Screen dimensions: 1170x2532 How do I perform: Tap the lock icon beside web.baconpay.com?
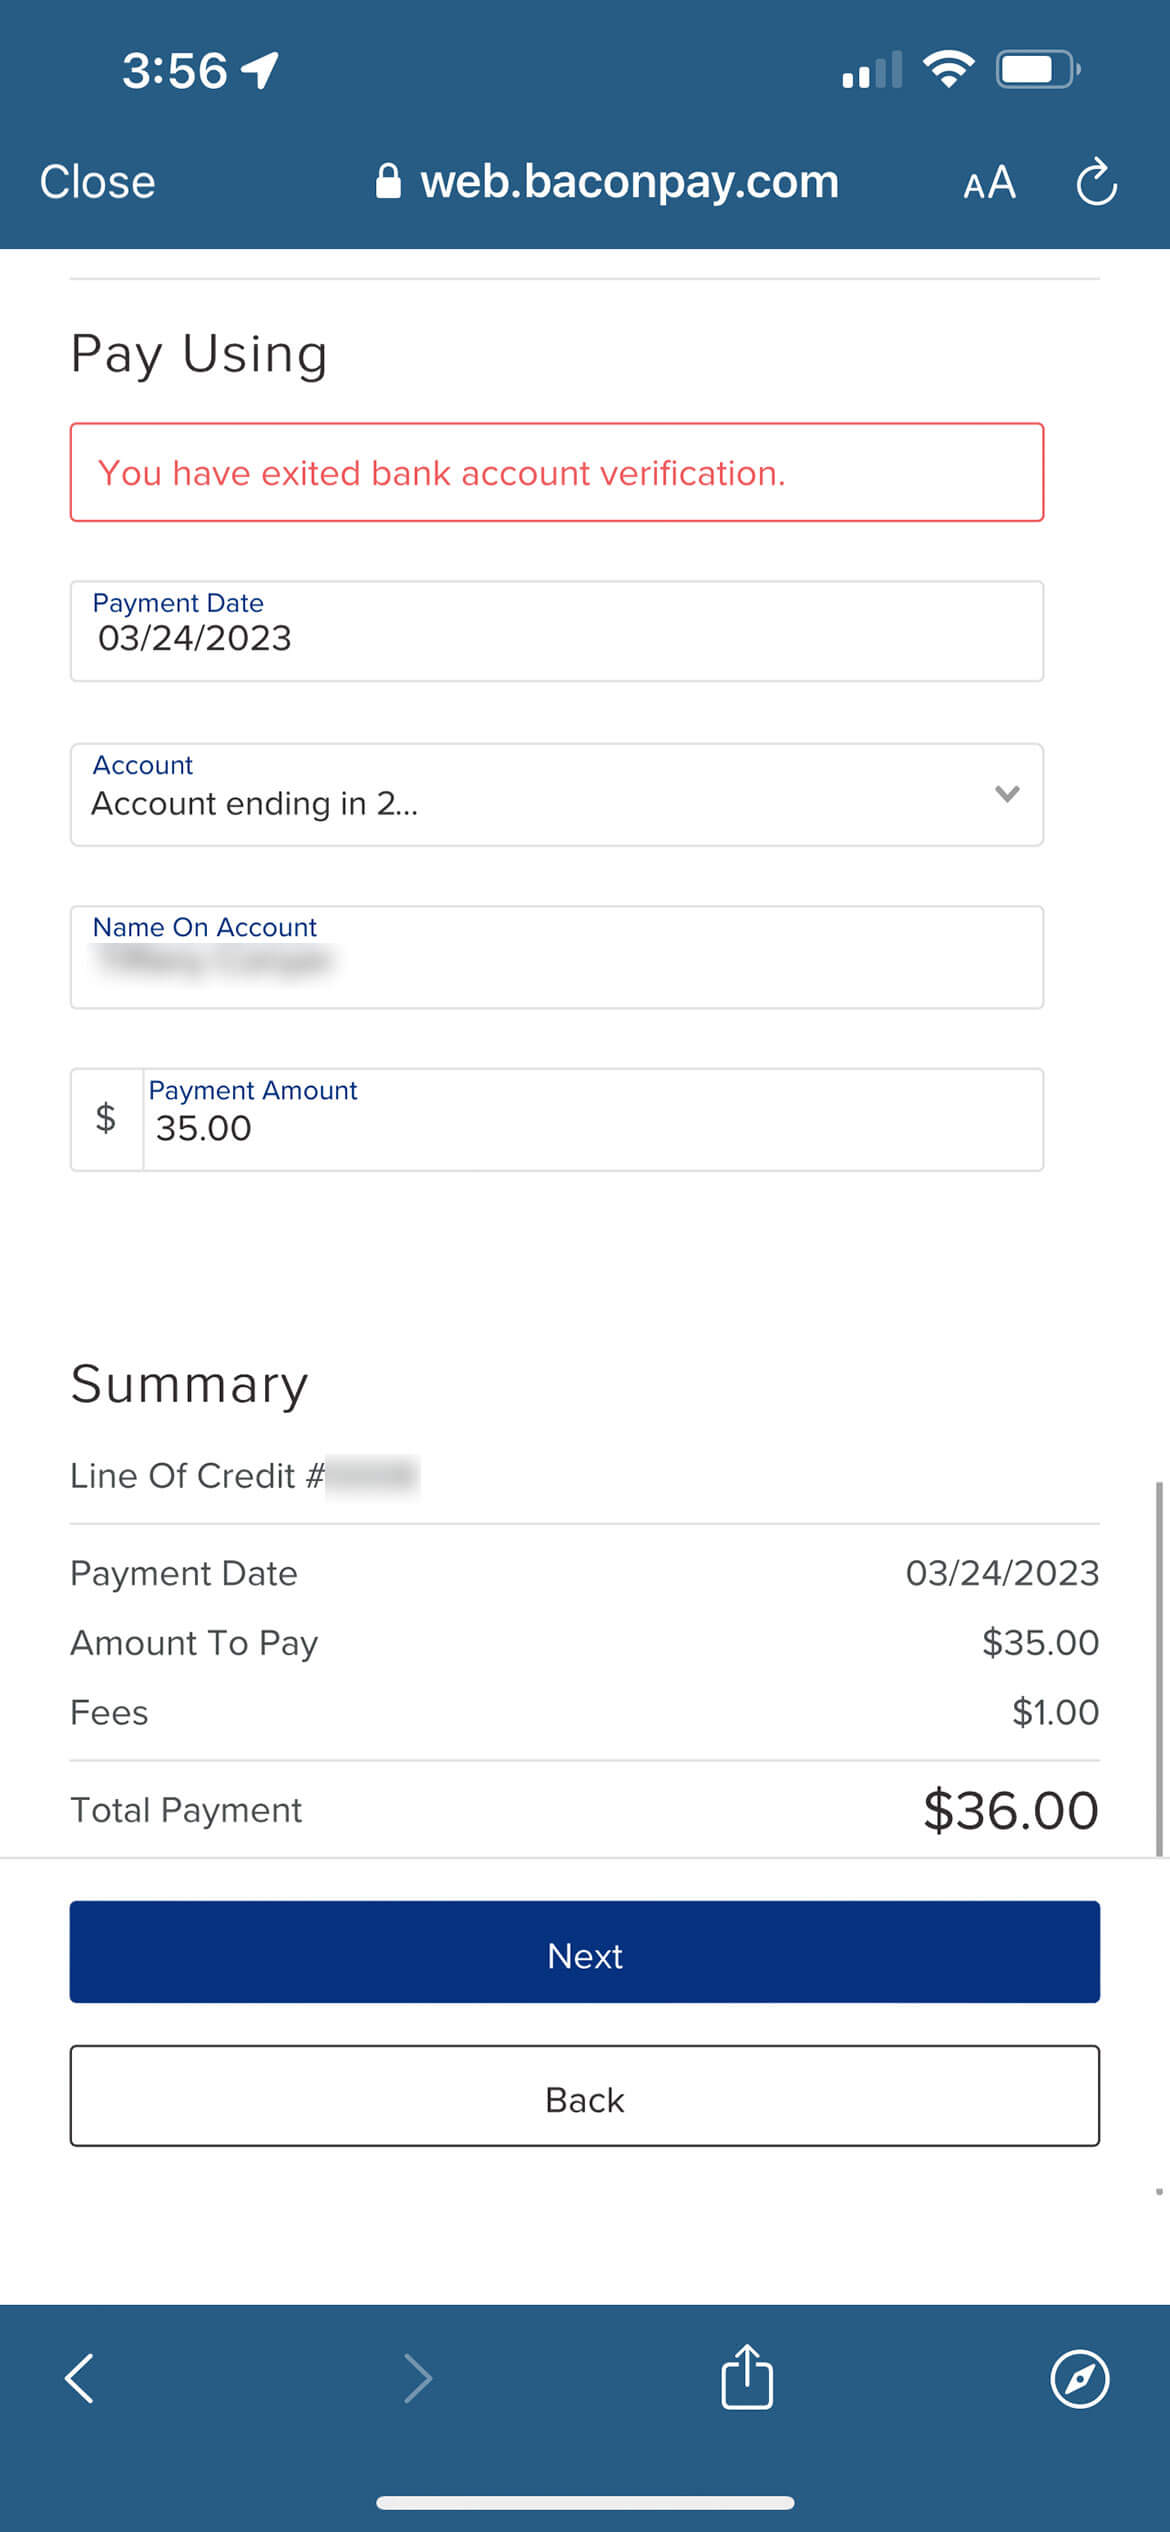(388, 181)
